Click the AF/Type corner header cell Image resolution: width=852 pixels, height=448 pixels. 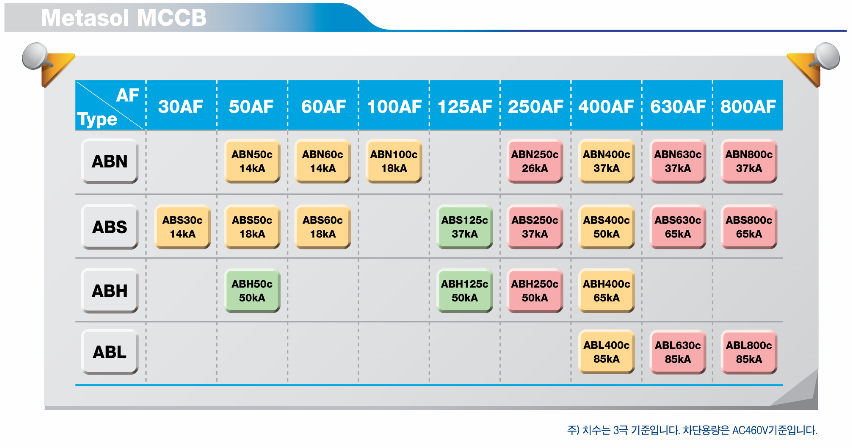click(x=110, y=105)
